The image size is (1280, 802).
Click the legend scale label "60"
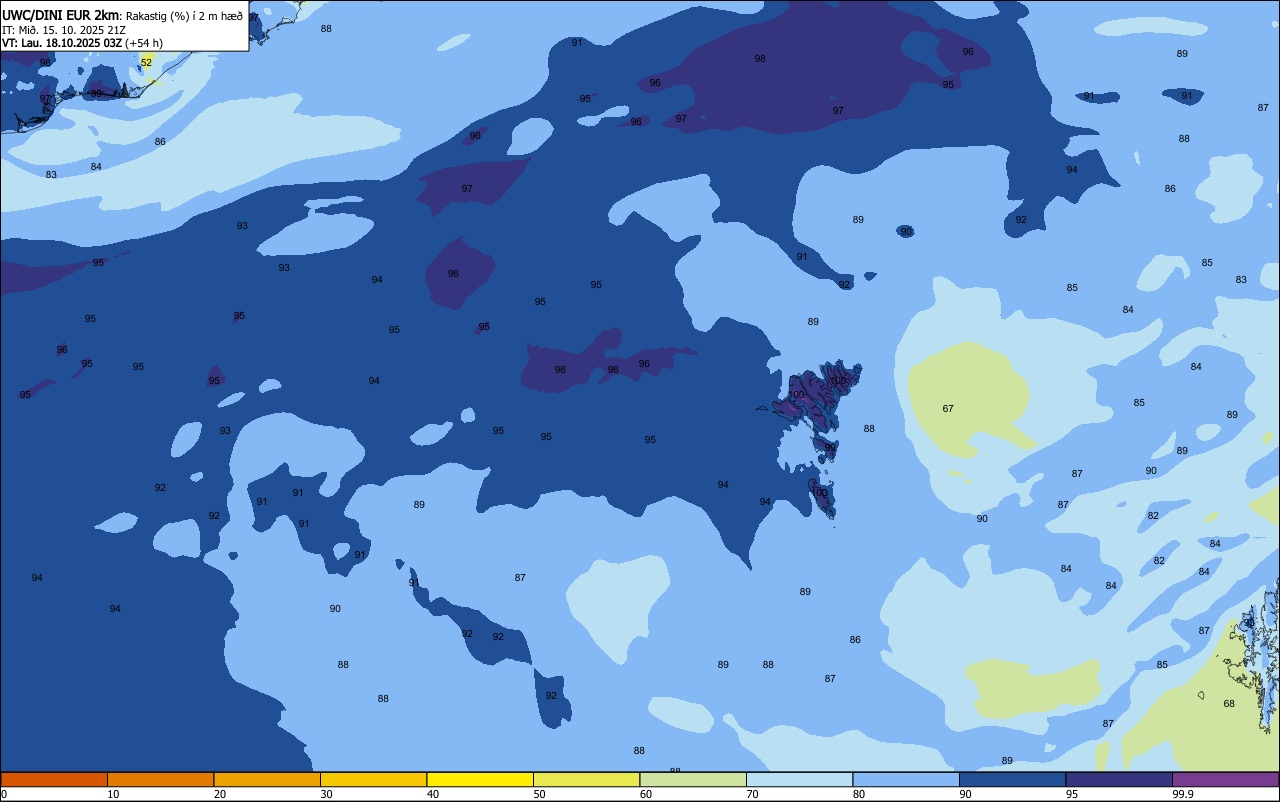click(x=646, y=794)
